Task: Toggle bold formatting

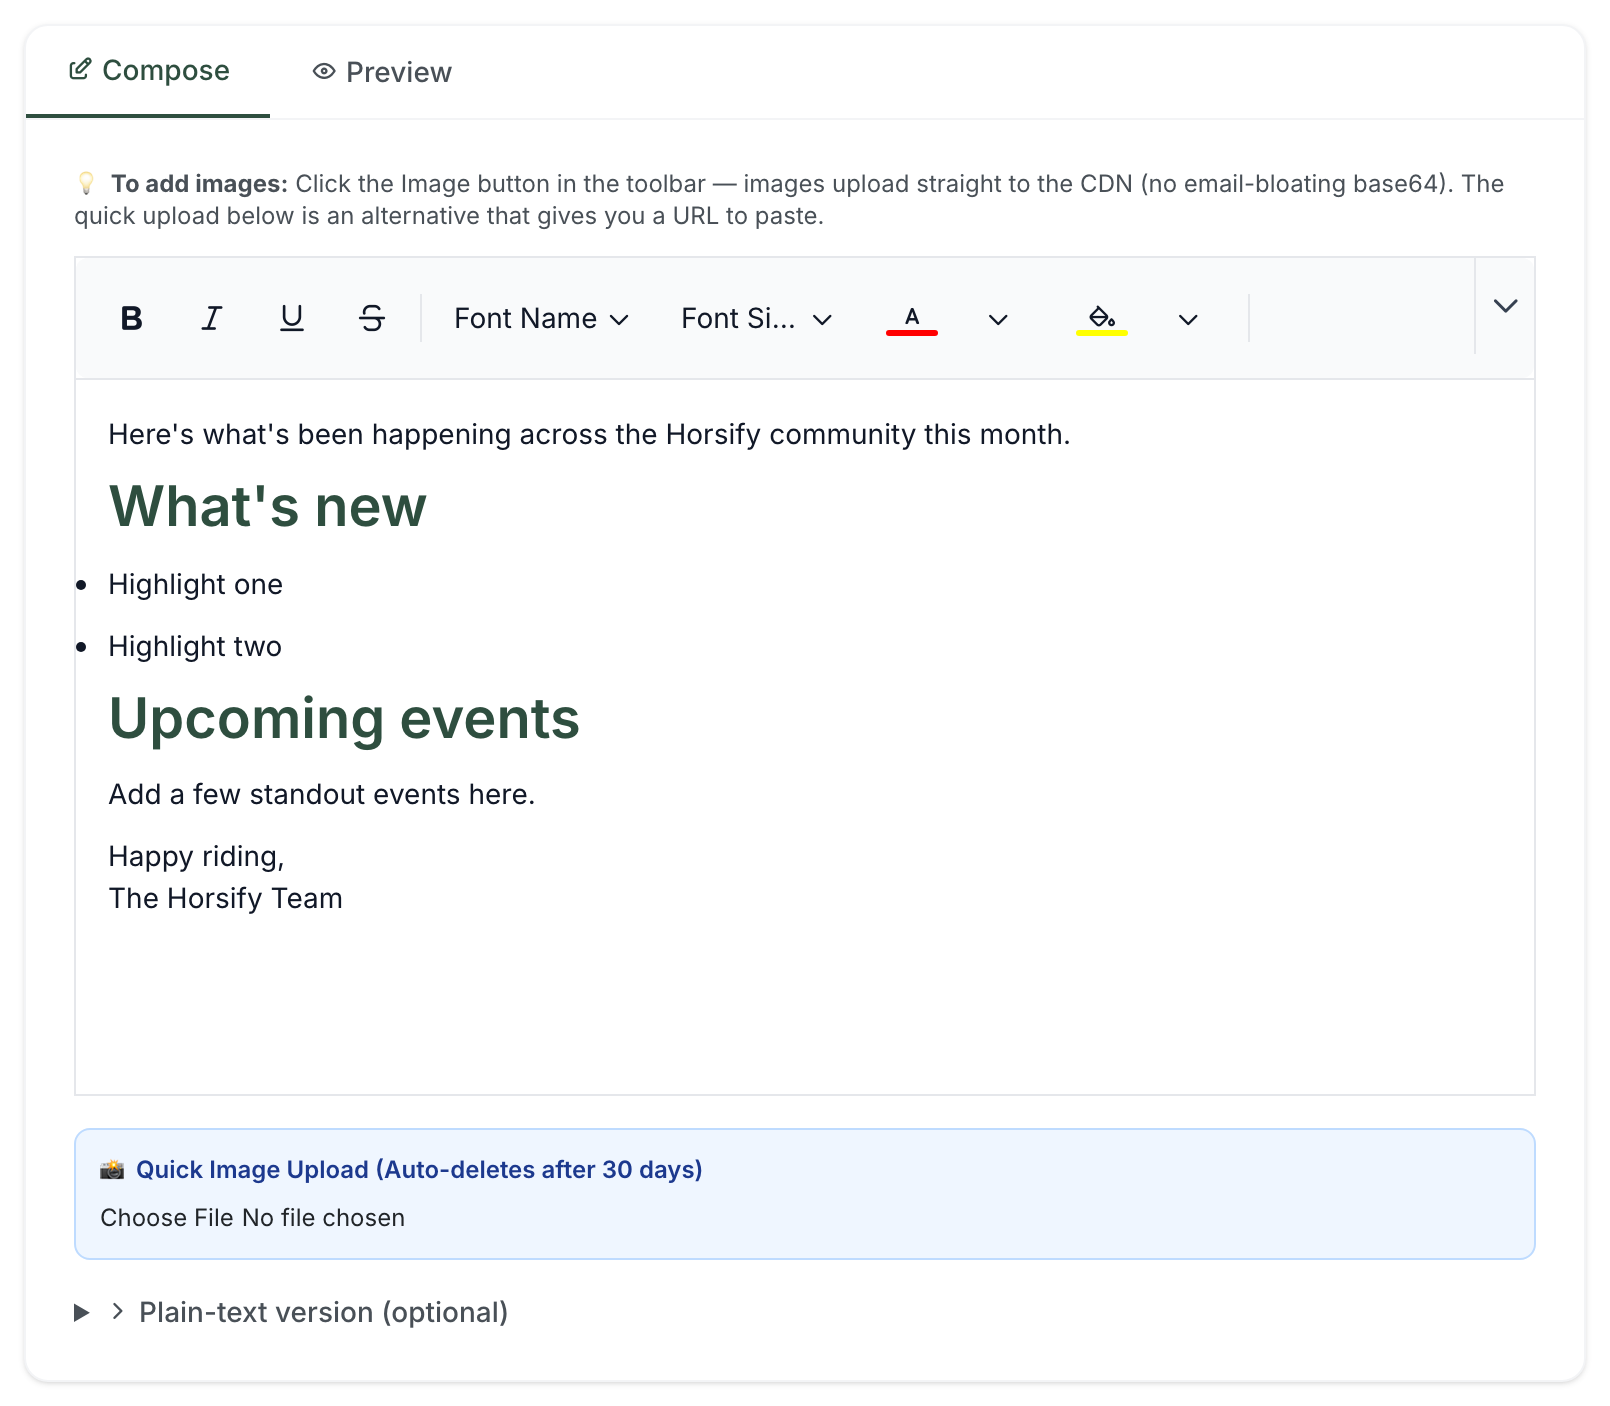Action: (x=131, y=318)
